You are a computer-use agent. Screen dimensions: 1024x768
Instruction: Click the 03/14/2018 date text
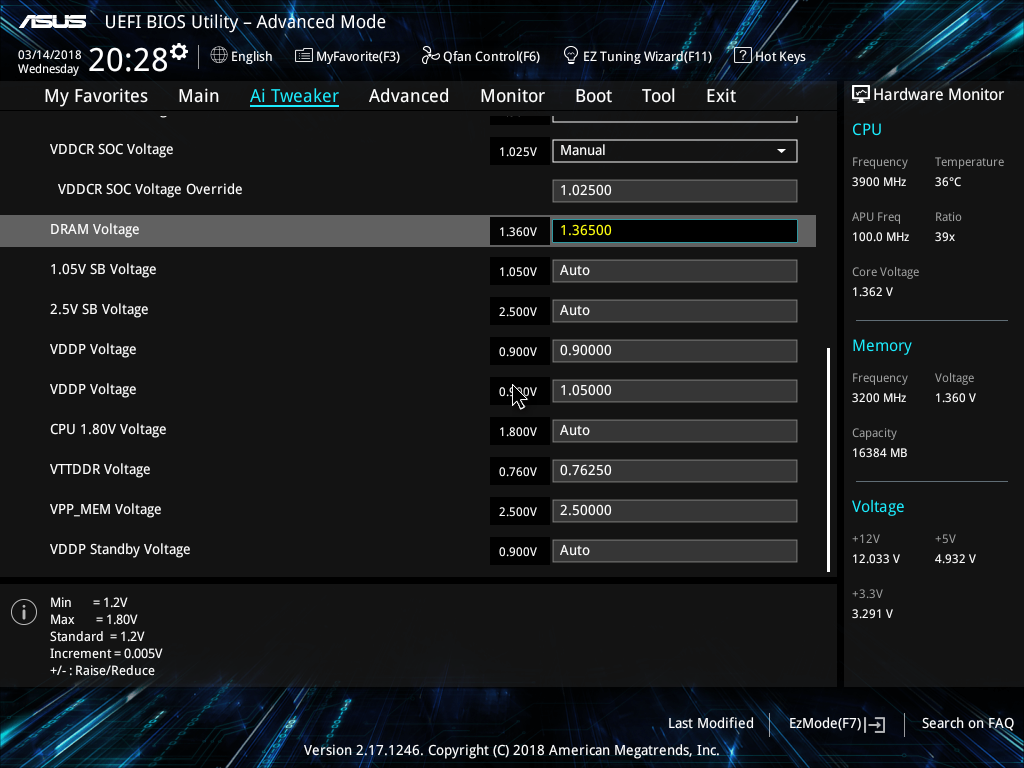50,55
